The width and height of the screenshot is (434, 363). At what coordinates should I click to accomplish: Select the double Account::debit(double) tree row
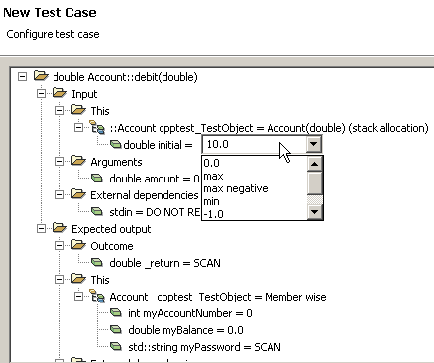[x=126, y=77]
